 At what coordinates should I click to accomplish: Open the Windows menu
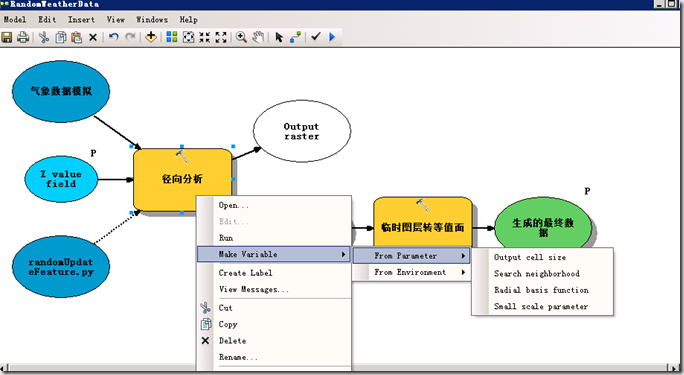pos(152,20)
